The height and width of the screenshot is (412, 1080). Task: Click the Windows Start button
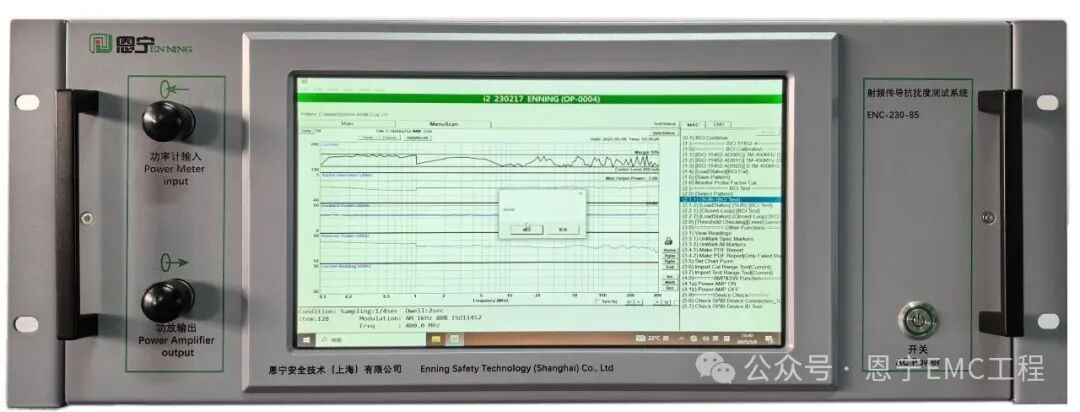click(306, 340)
